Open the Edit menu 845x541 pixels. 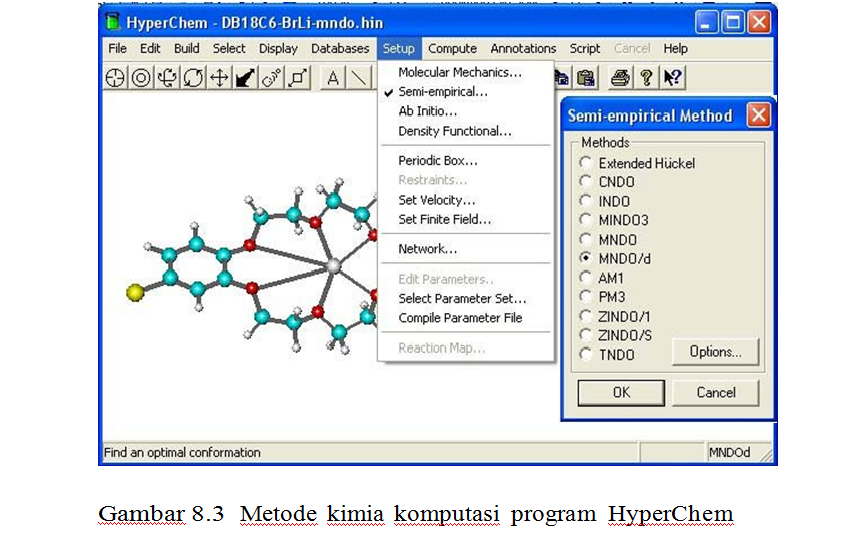point(150,48)
